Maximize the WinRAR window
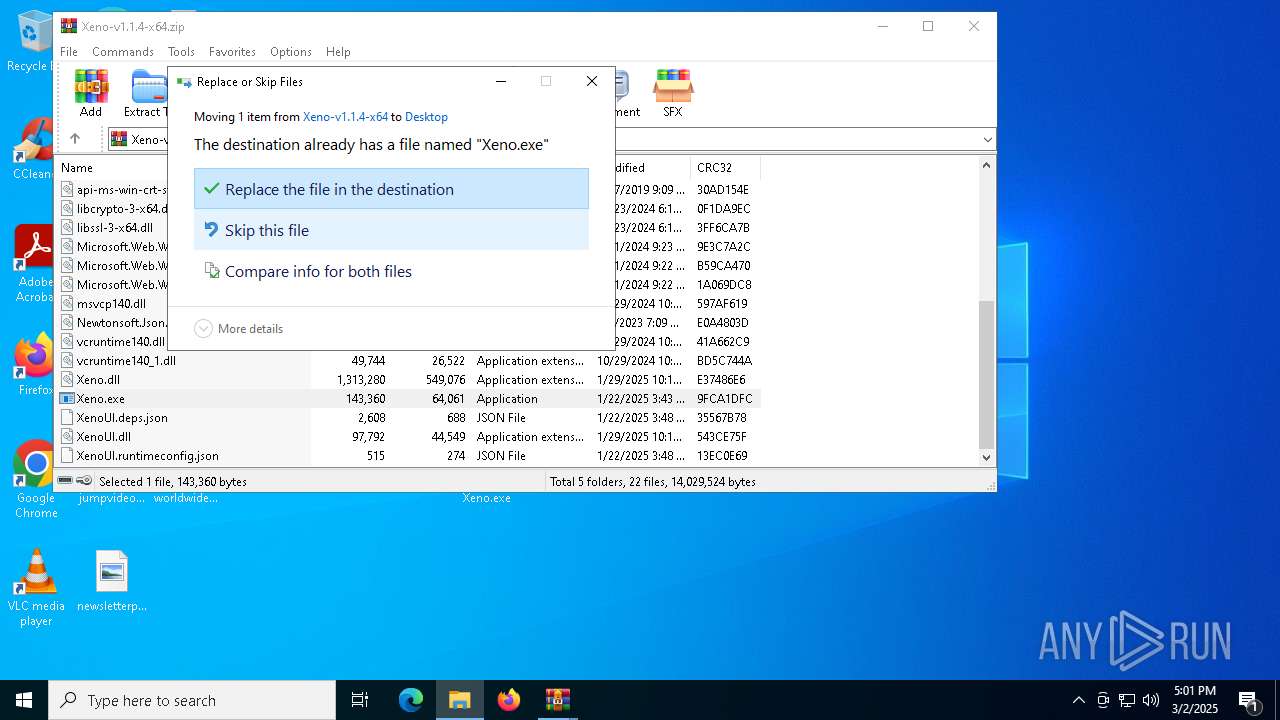The image size is (1280, 720). 928,27
